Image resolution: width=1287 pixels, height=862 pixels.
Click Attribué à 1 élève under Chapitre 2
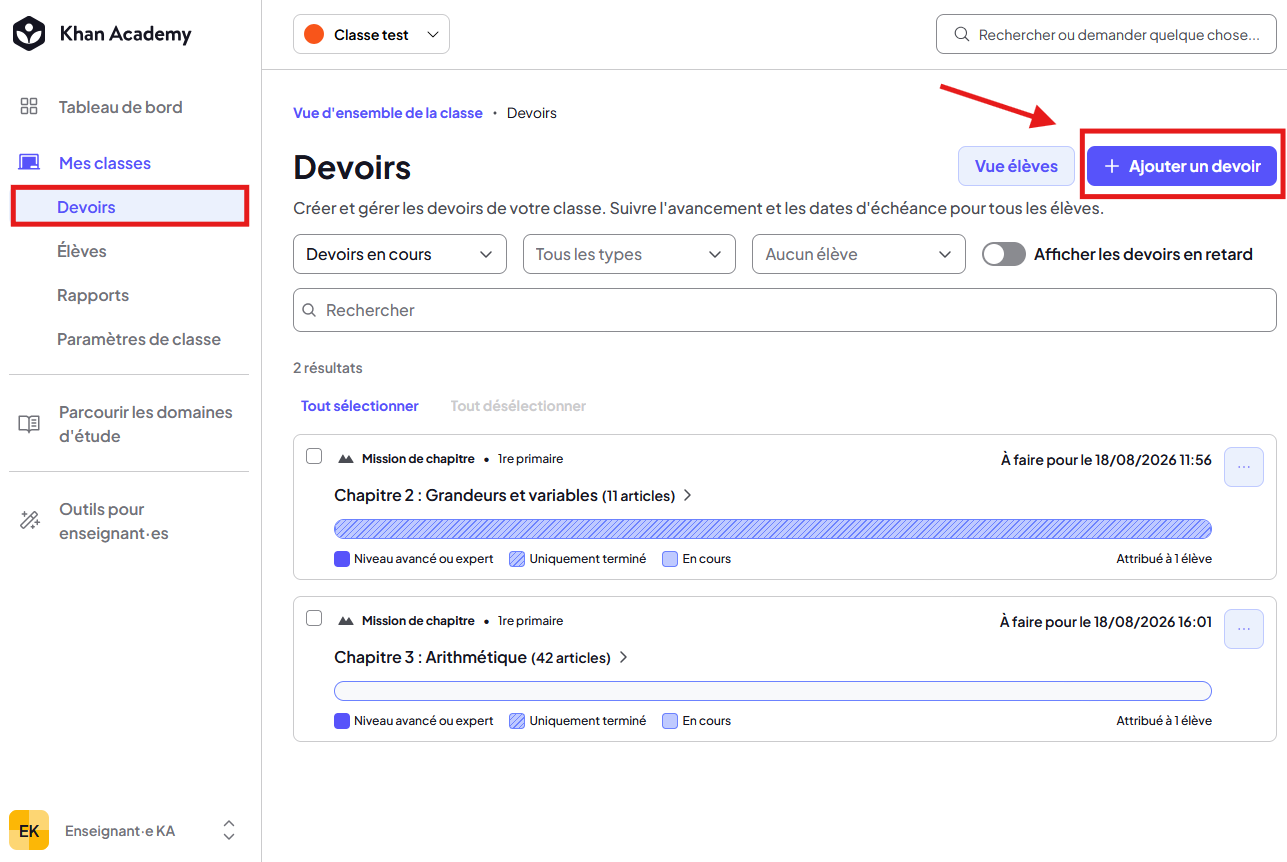coord(1164,559)
